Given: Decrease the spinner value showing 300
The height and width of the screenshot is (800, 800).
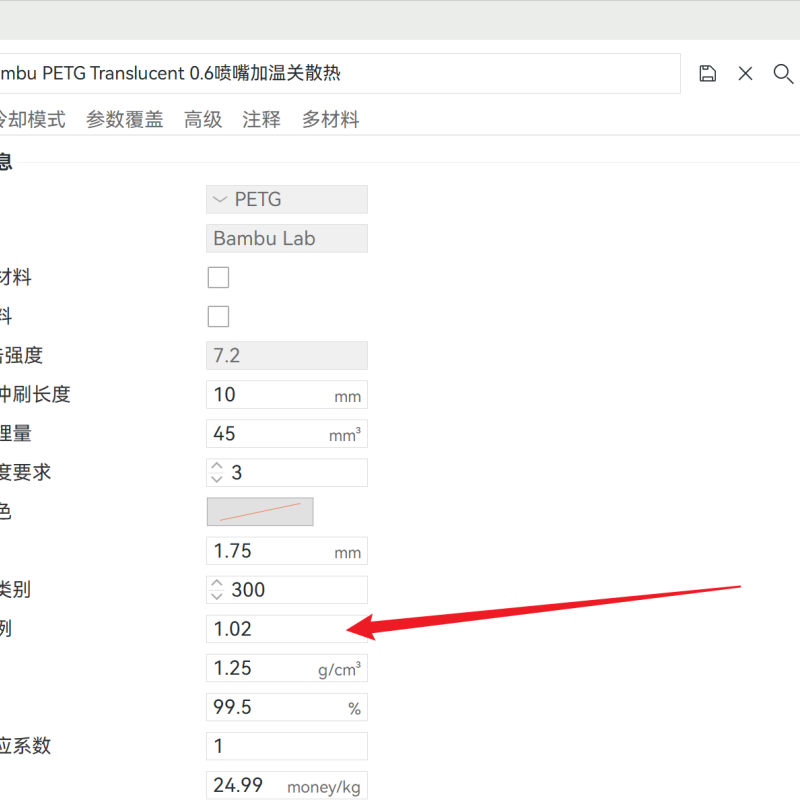Looking at the screenshot, I should (x=217, y=596).
